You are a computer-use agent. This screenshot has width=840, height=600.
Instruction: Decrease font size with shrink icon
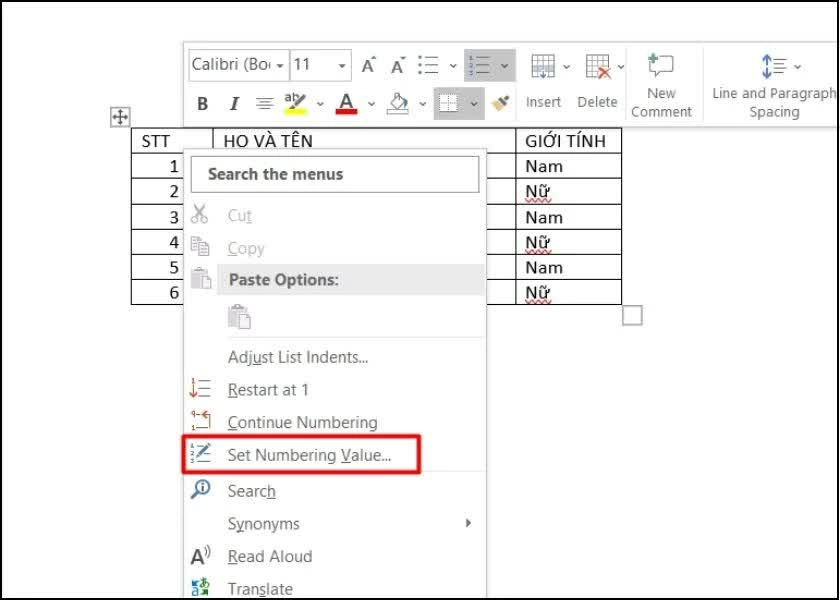click(398, 65)
